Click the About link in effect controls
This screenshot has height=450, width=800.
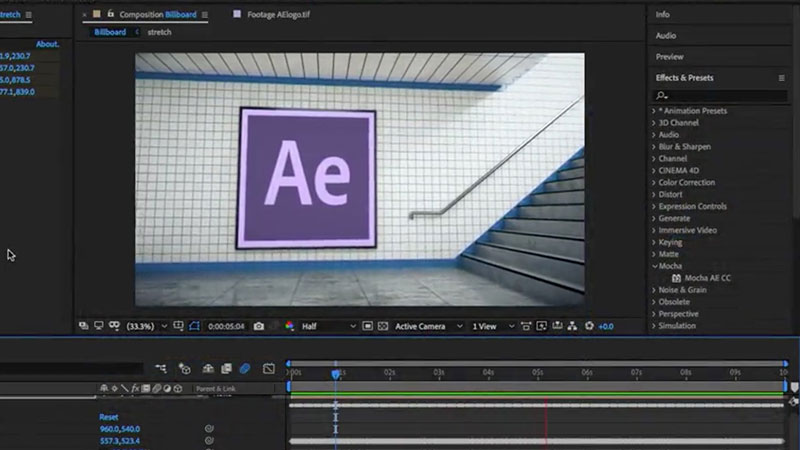click(x=47, y=44)
